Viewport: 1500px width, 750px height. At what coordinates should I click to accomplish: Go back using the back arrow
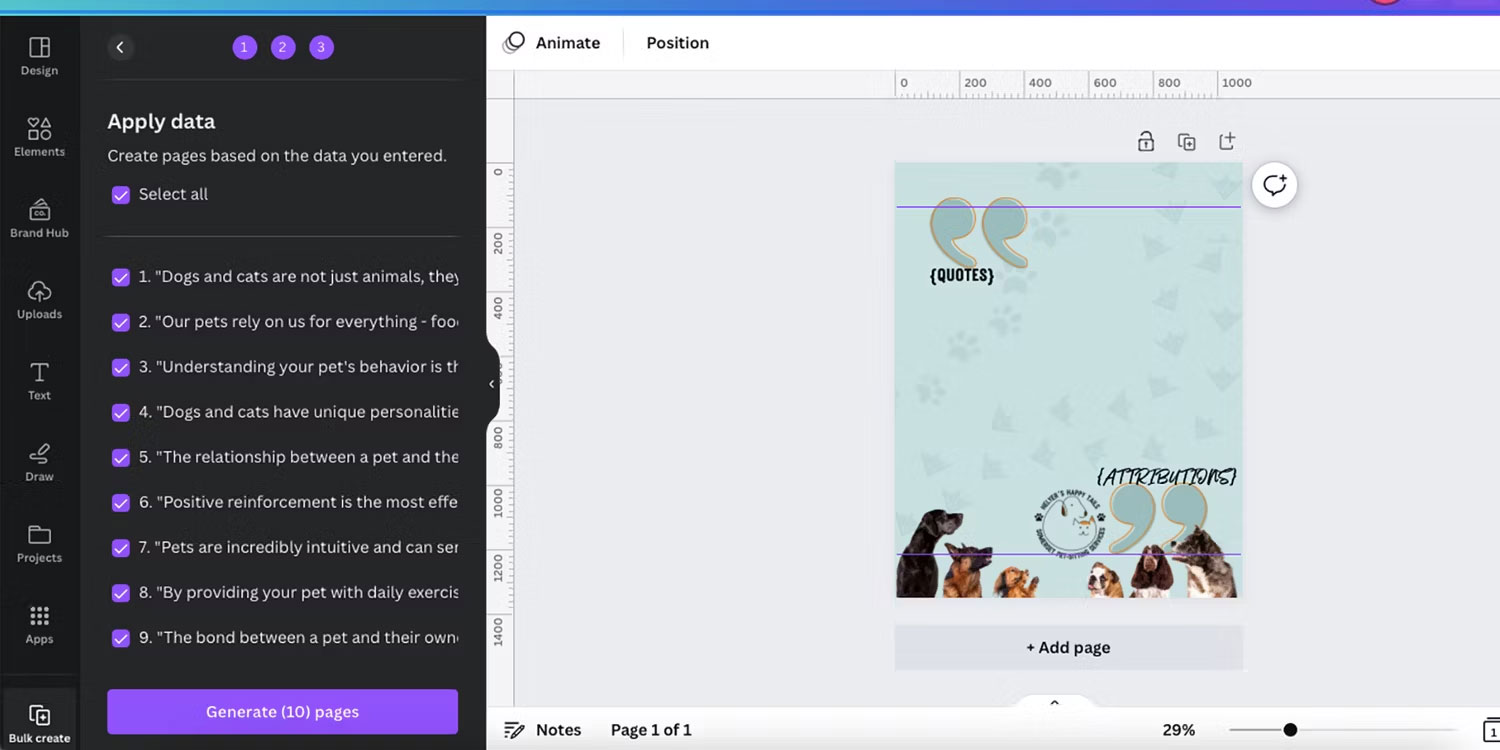coord(121,47)
